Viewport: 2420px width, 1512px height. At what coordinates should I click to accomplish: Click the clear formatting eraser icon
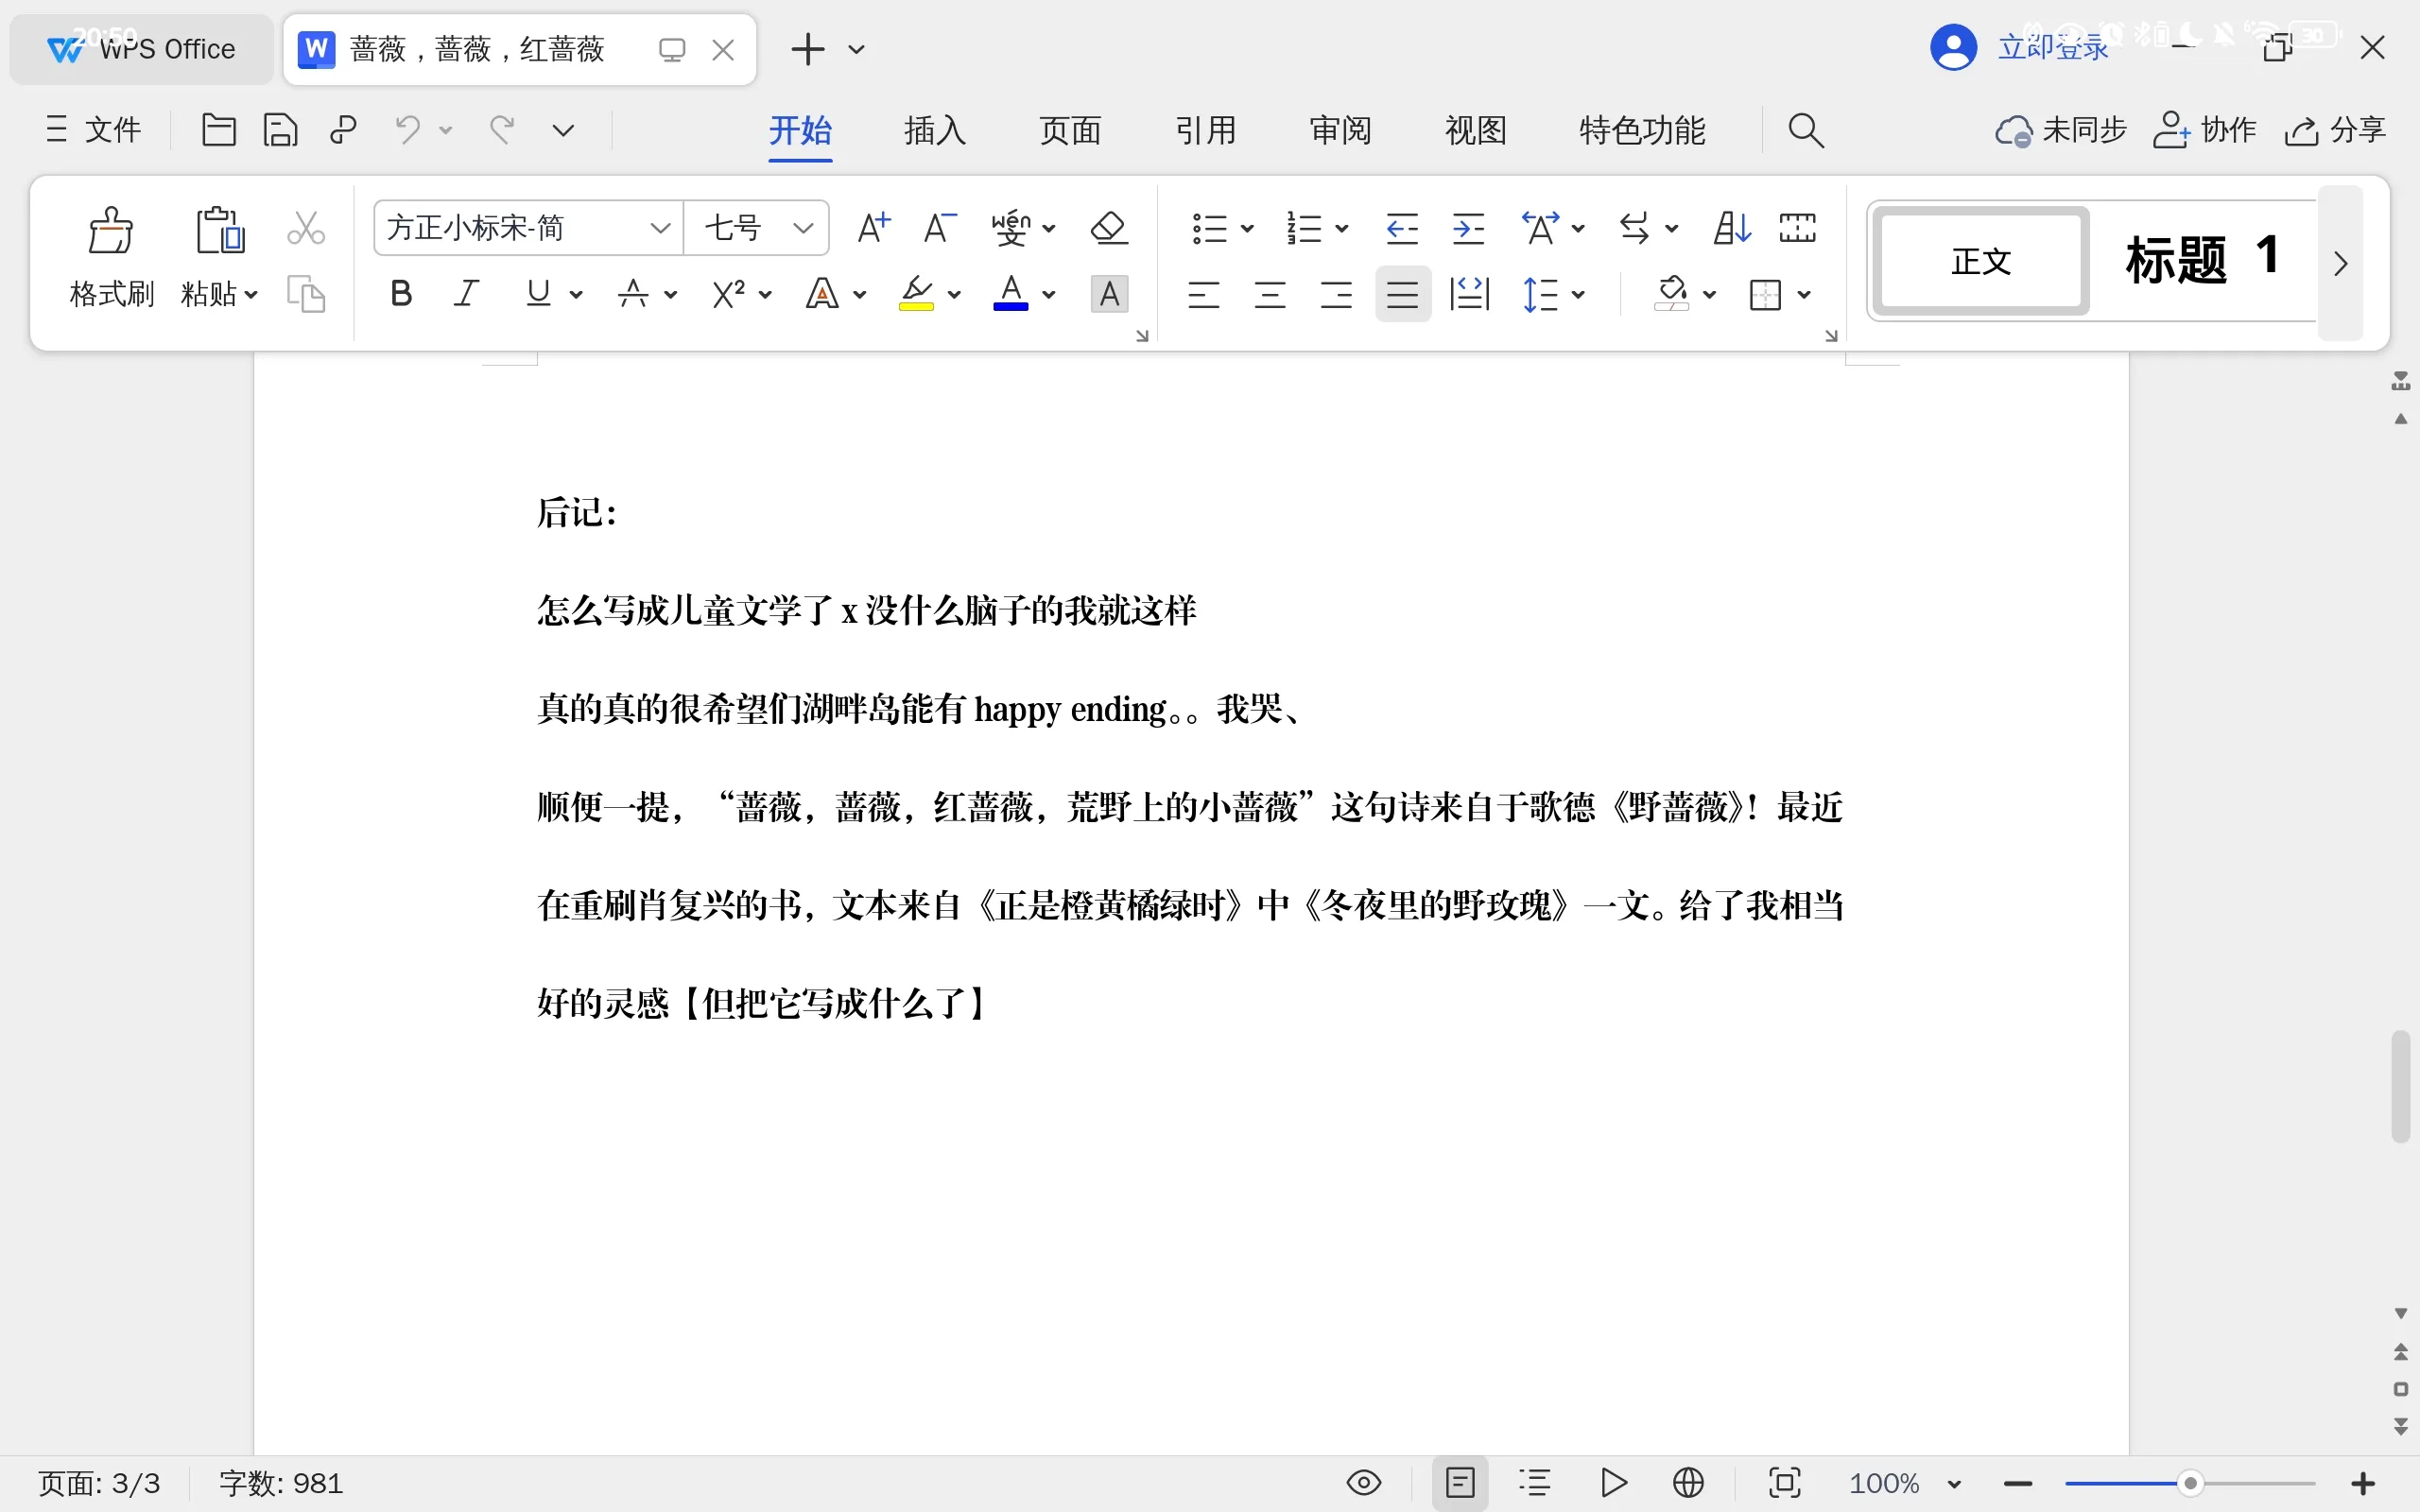pyautogui.click(x=1108, y=228)
